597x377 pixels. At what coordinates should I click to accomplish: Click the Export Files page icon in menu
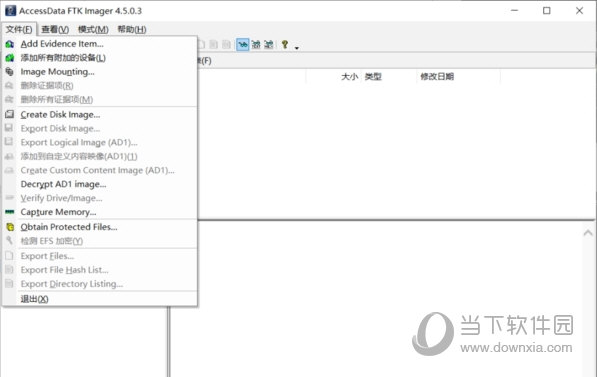click(9, 256)
